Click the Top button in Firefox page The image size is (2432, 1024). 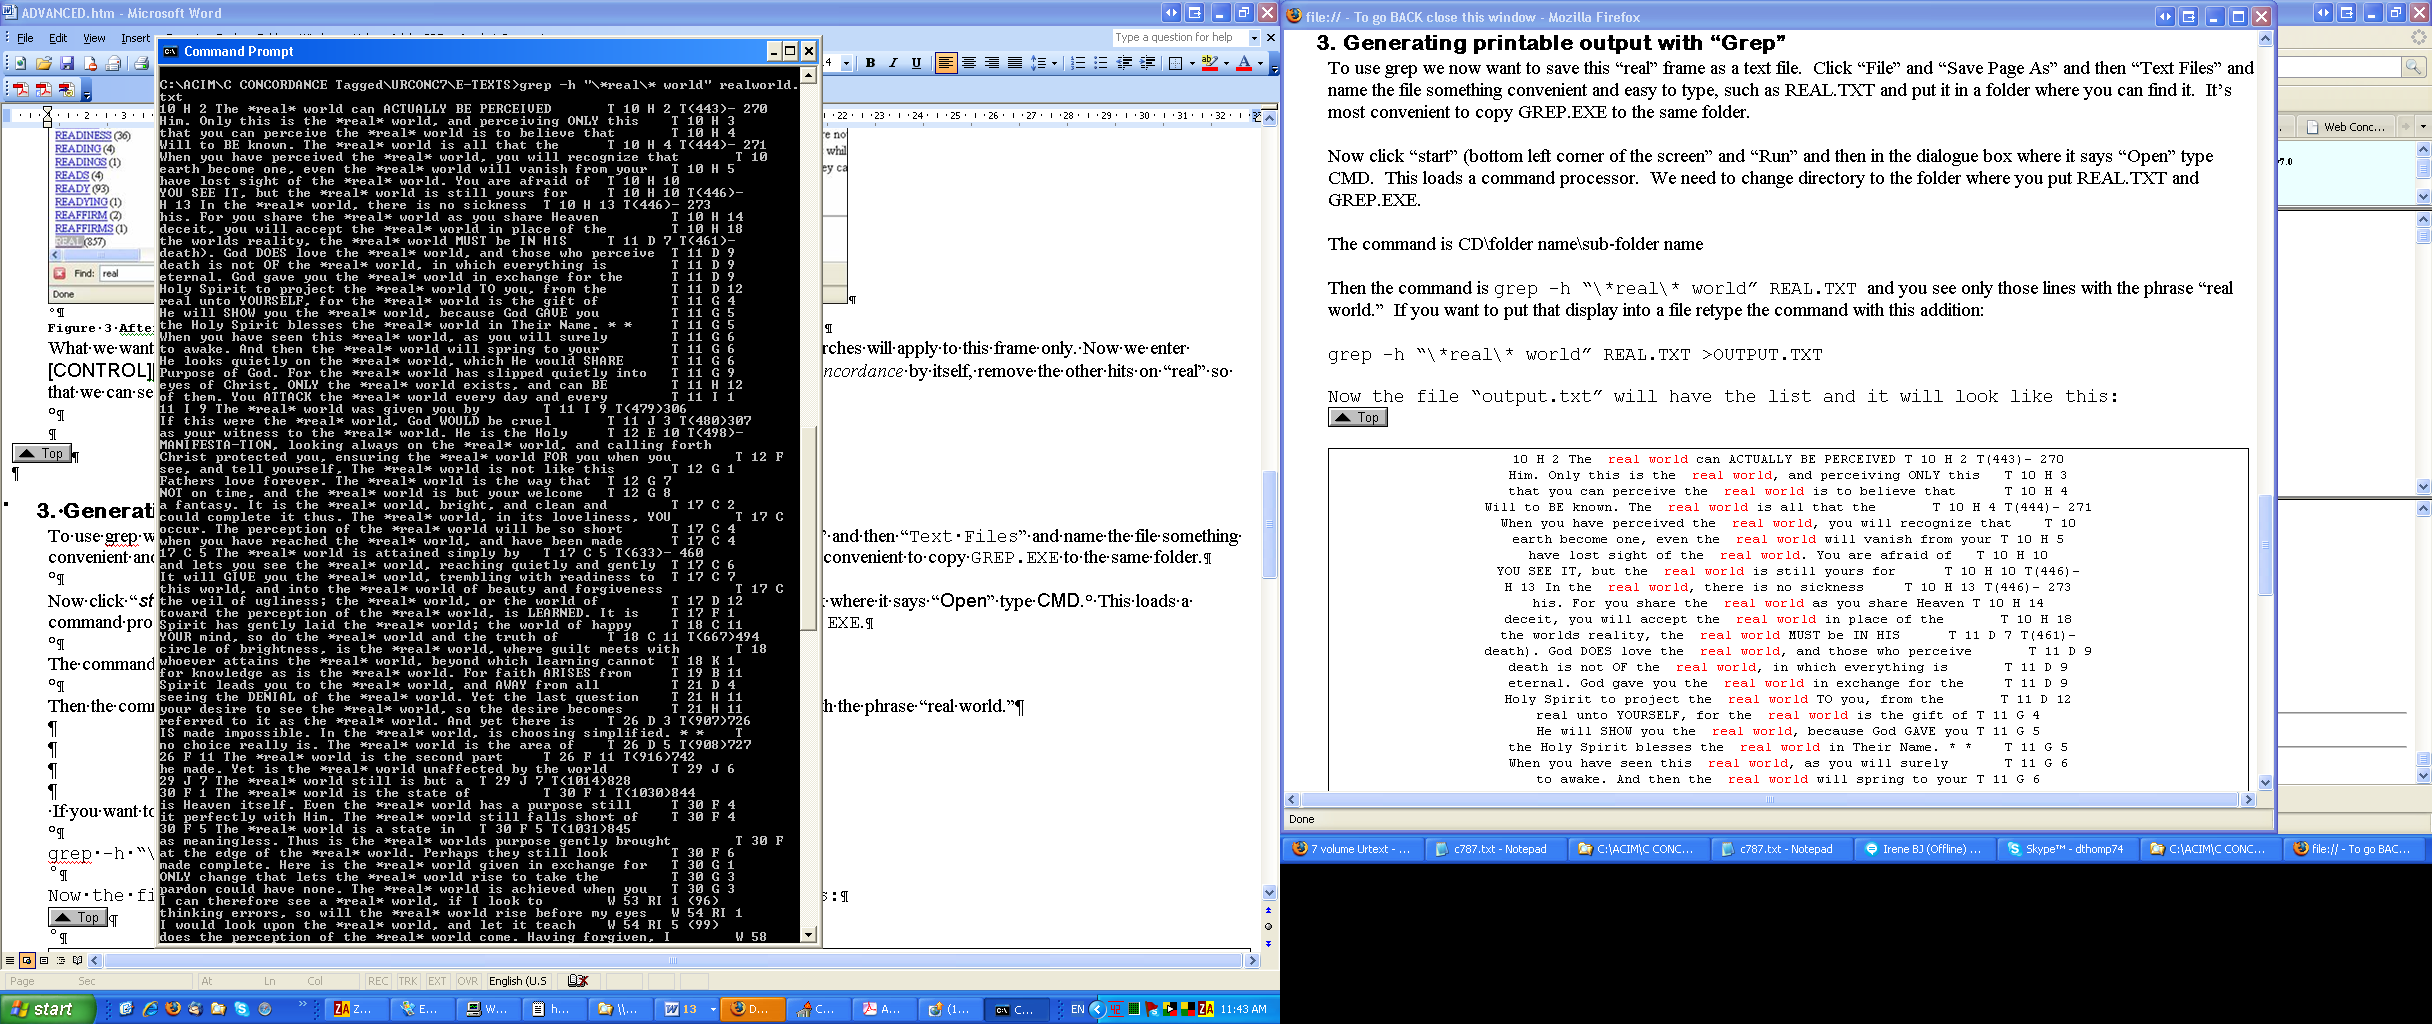1357,417
